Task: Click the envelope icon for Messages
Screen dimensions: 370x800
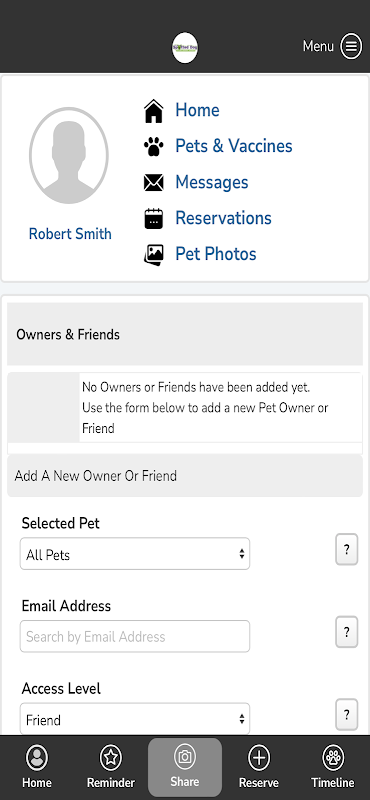Action: 154,183
